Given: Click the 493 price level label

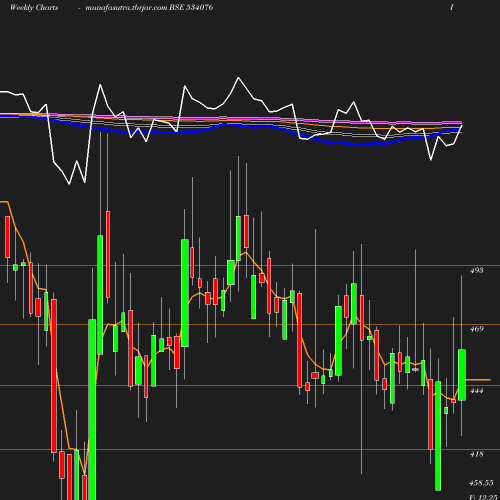Looking at the screenshot, I should tap(476, 270).
